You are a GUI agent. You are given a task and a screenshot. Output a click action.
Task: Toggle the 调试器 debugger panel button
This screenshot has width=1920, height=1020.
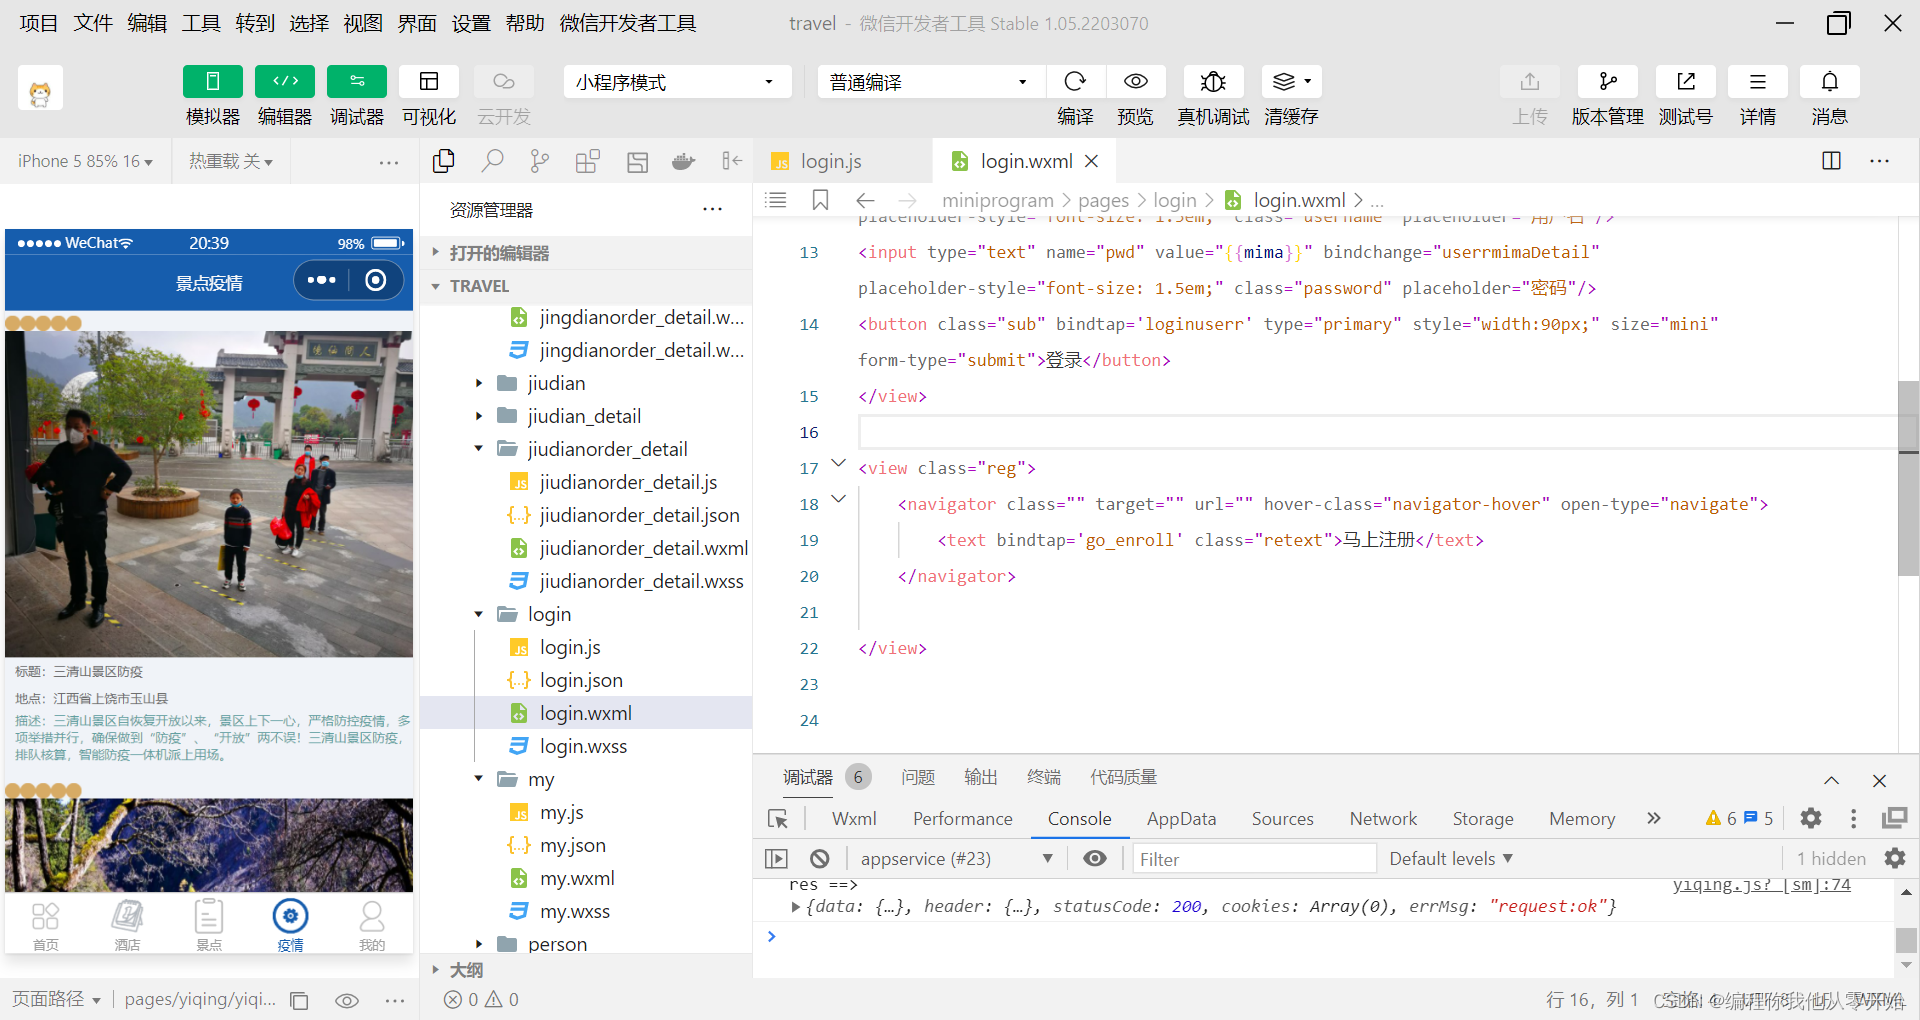pyautogui.click(x=357, y=81)
